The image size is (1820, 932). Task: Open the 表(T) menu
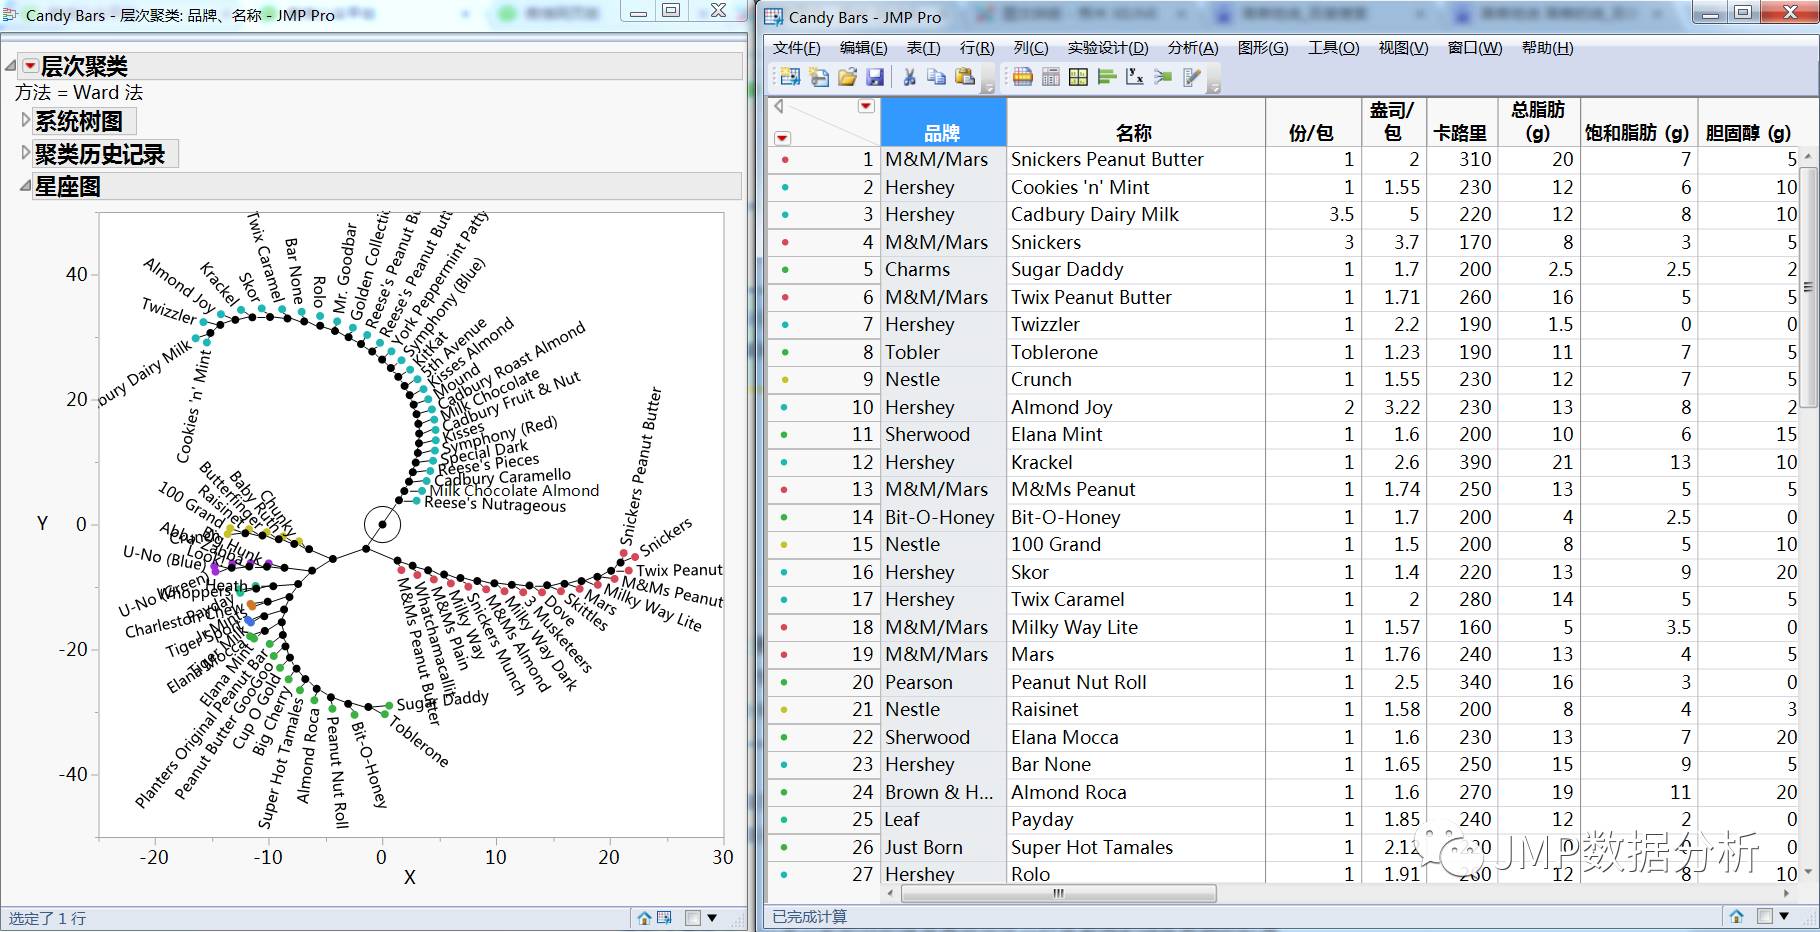(x=923, y=48)
